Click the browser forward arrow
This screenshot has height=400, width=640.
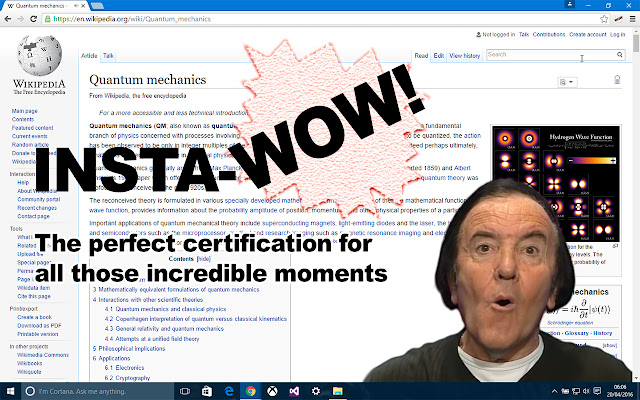[20, 19]
